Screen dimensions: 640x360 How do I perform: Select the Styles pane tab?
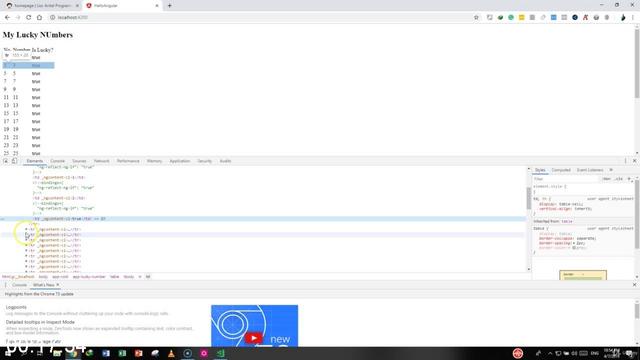pos(540,170)
